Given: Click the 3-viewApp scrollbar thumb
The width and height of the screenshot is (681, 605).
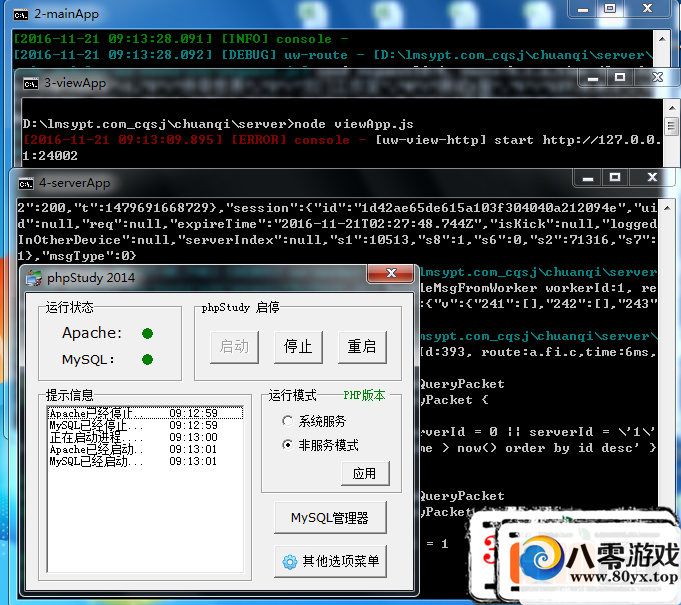Looking at the screenshot, I should [671, 126].
